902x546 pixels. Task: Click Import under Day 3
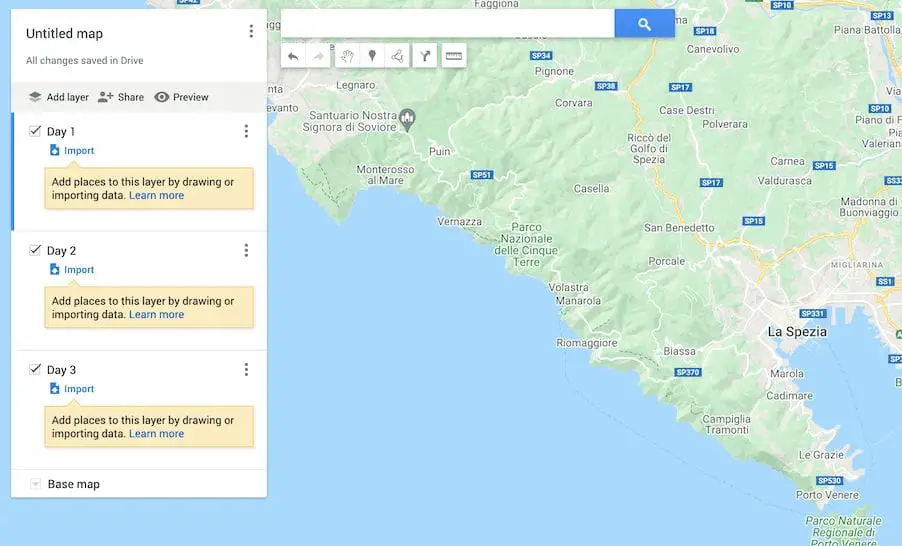(x=72, y=389)
